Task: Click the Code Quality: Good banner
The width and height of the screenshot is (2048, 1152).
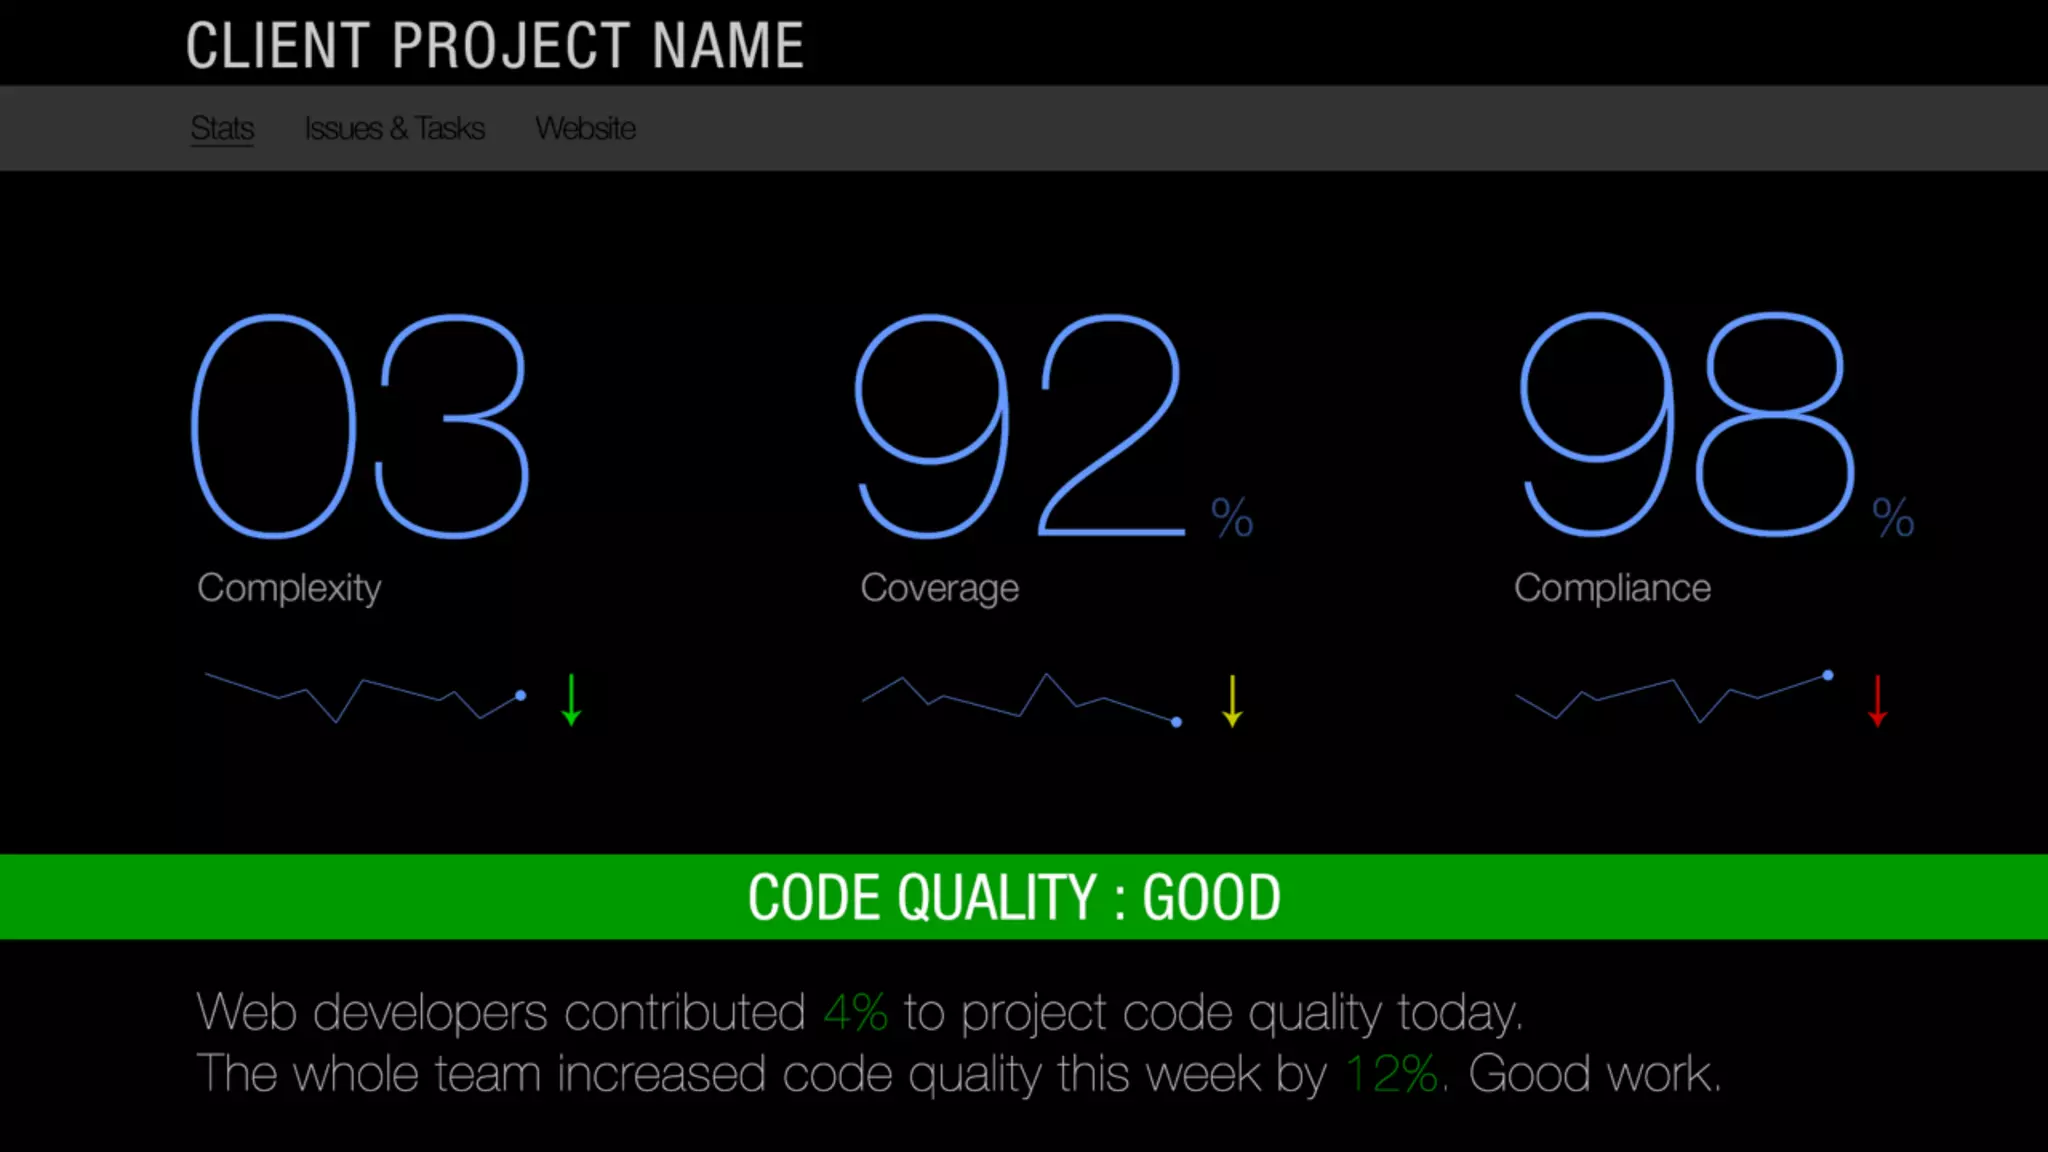Action: click(1014, 897)
